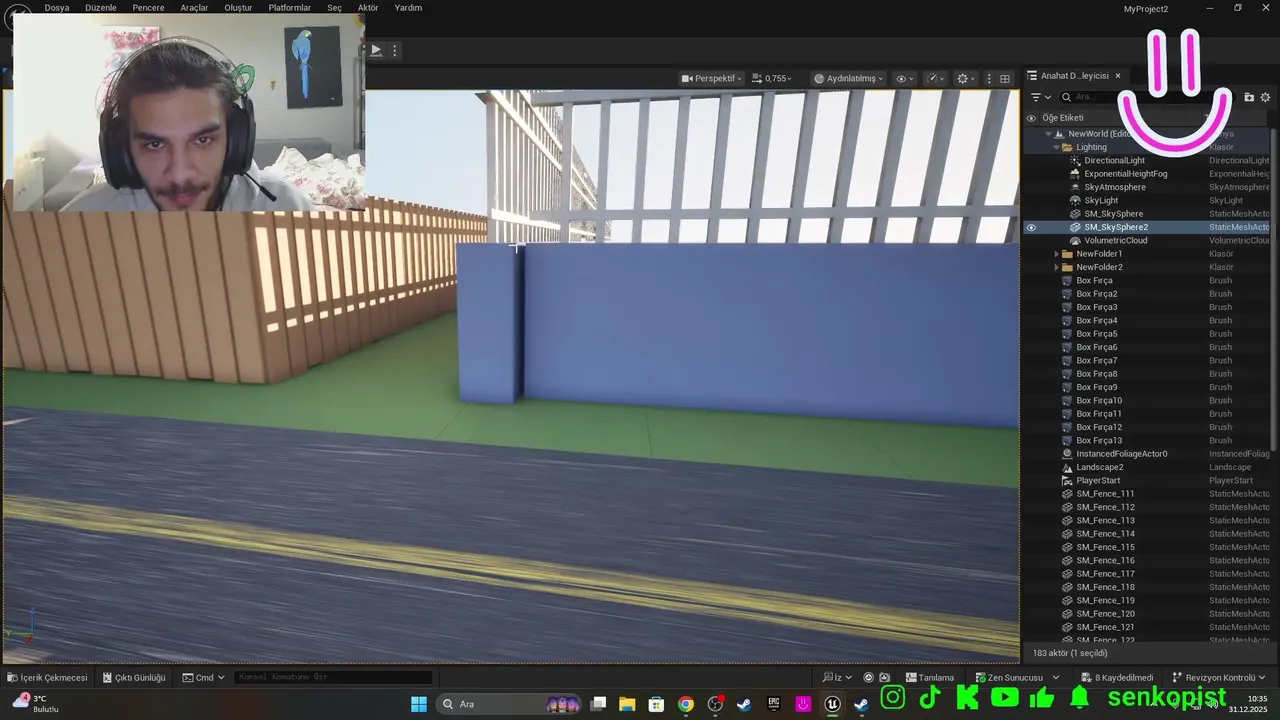Click the Öğe Etiketi column header

pos(1063,118)
